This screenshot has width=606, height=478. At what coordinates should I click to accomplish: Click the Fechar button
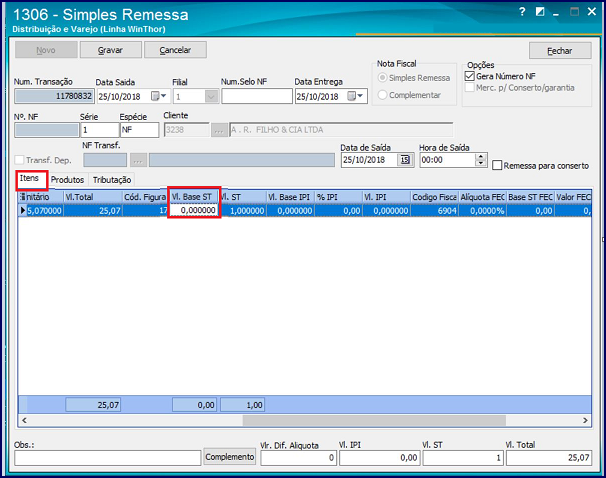click(x=560, y=51)
